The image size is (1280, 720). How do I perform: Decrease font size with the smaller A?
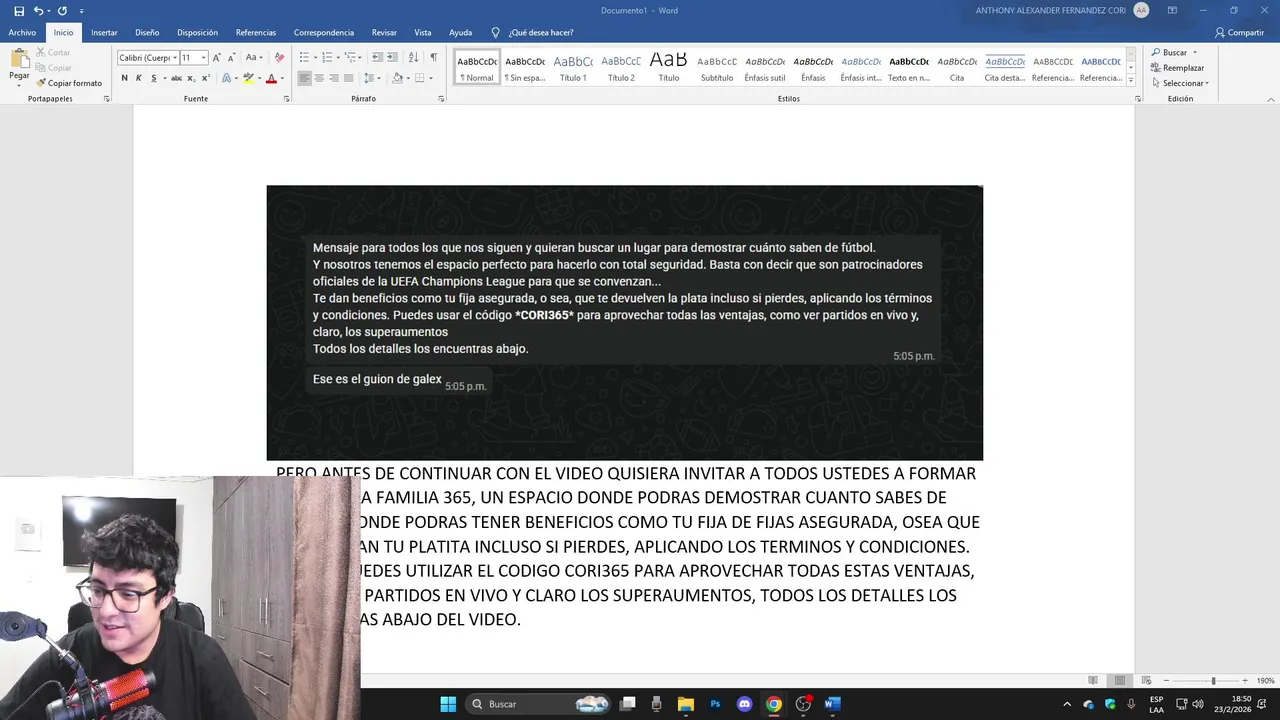click(x=231, y=58)
